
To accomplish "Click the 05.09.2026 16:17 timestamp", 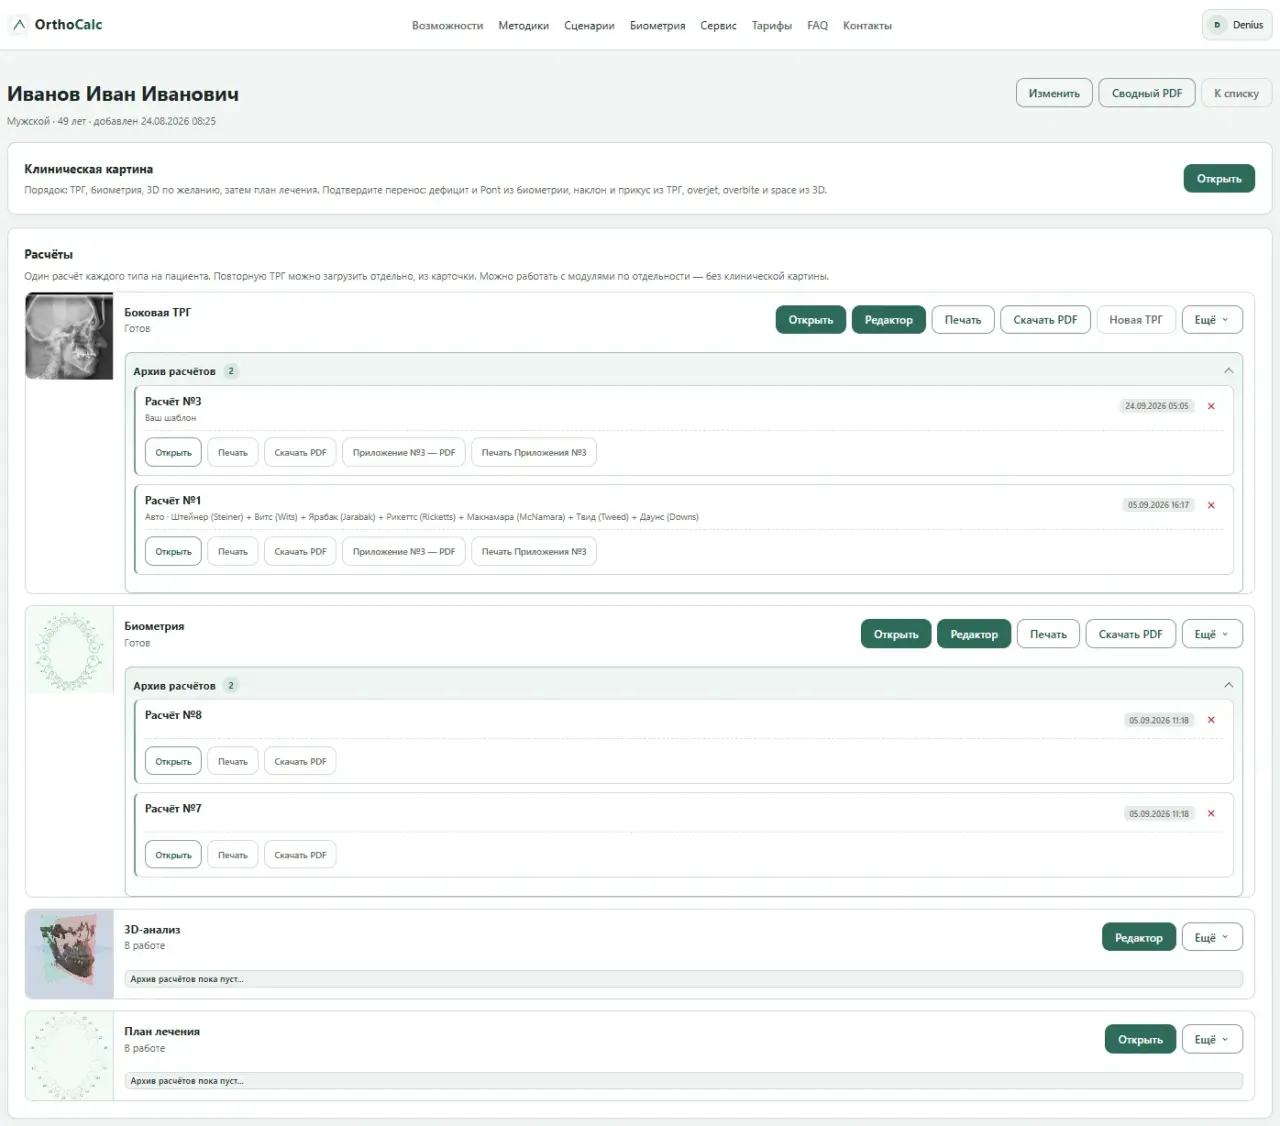I will pos(1158,505).
